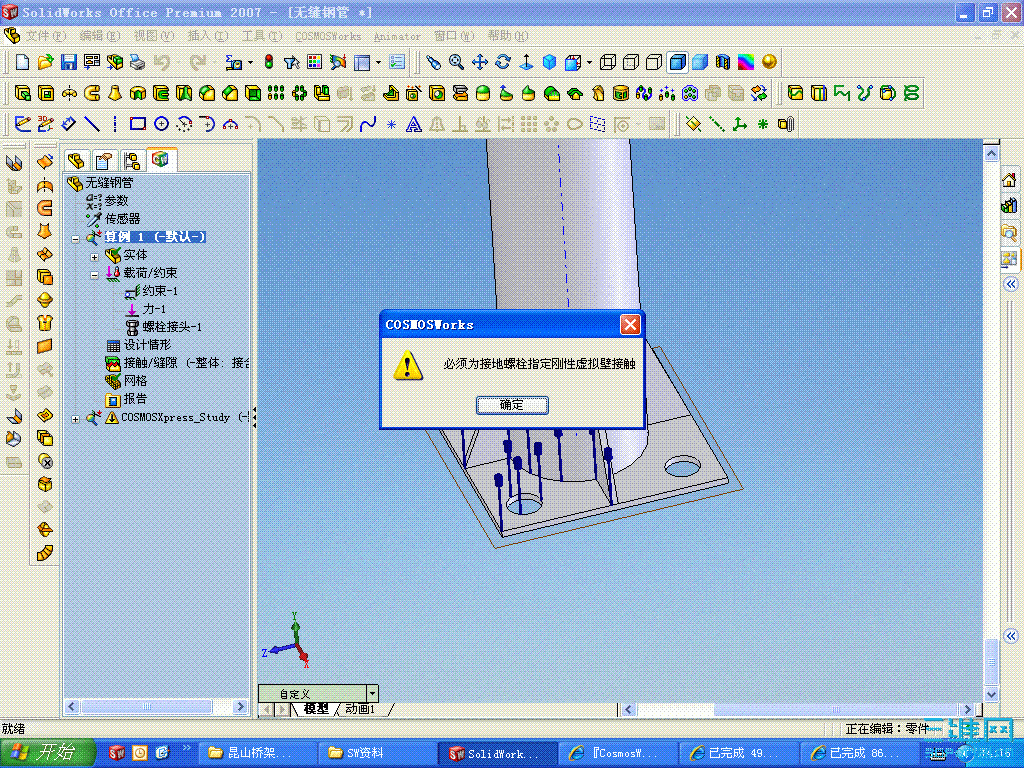Click the Windows 开始 Start button

click(x=48, y=753)
